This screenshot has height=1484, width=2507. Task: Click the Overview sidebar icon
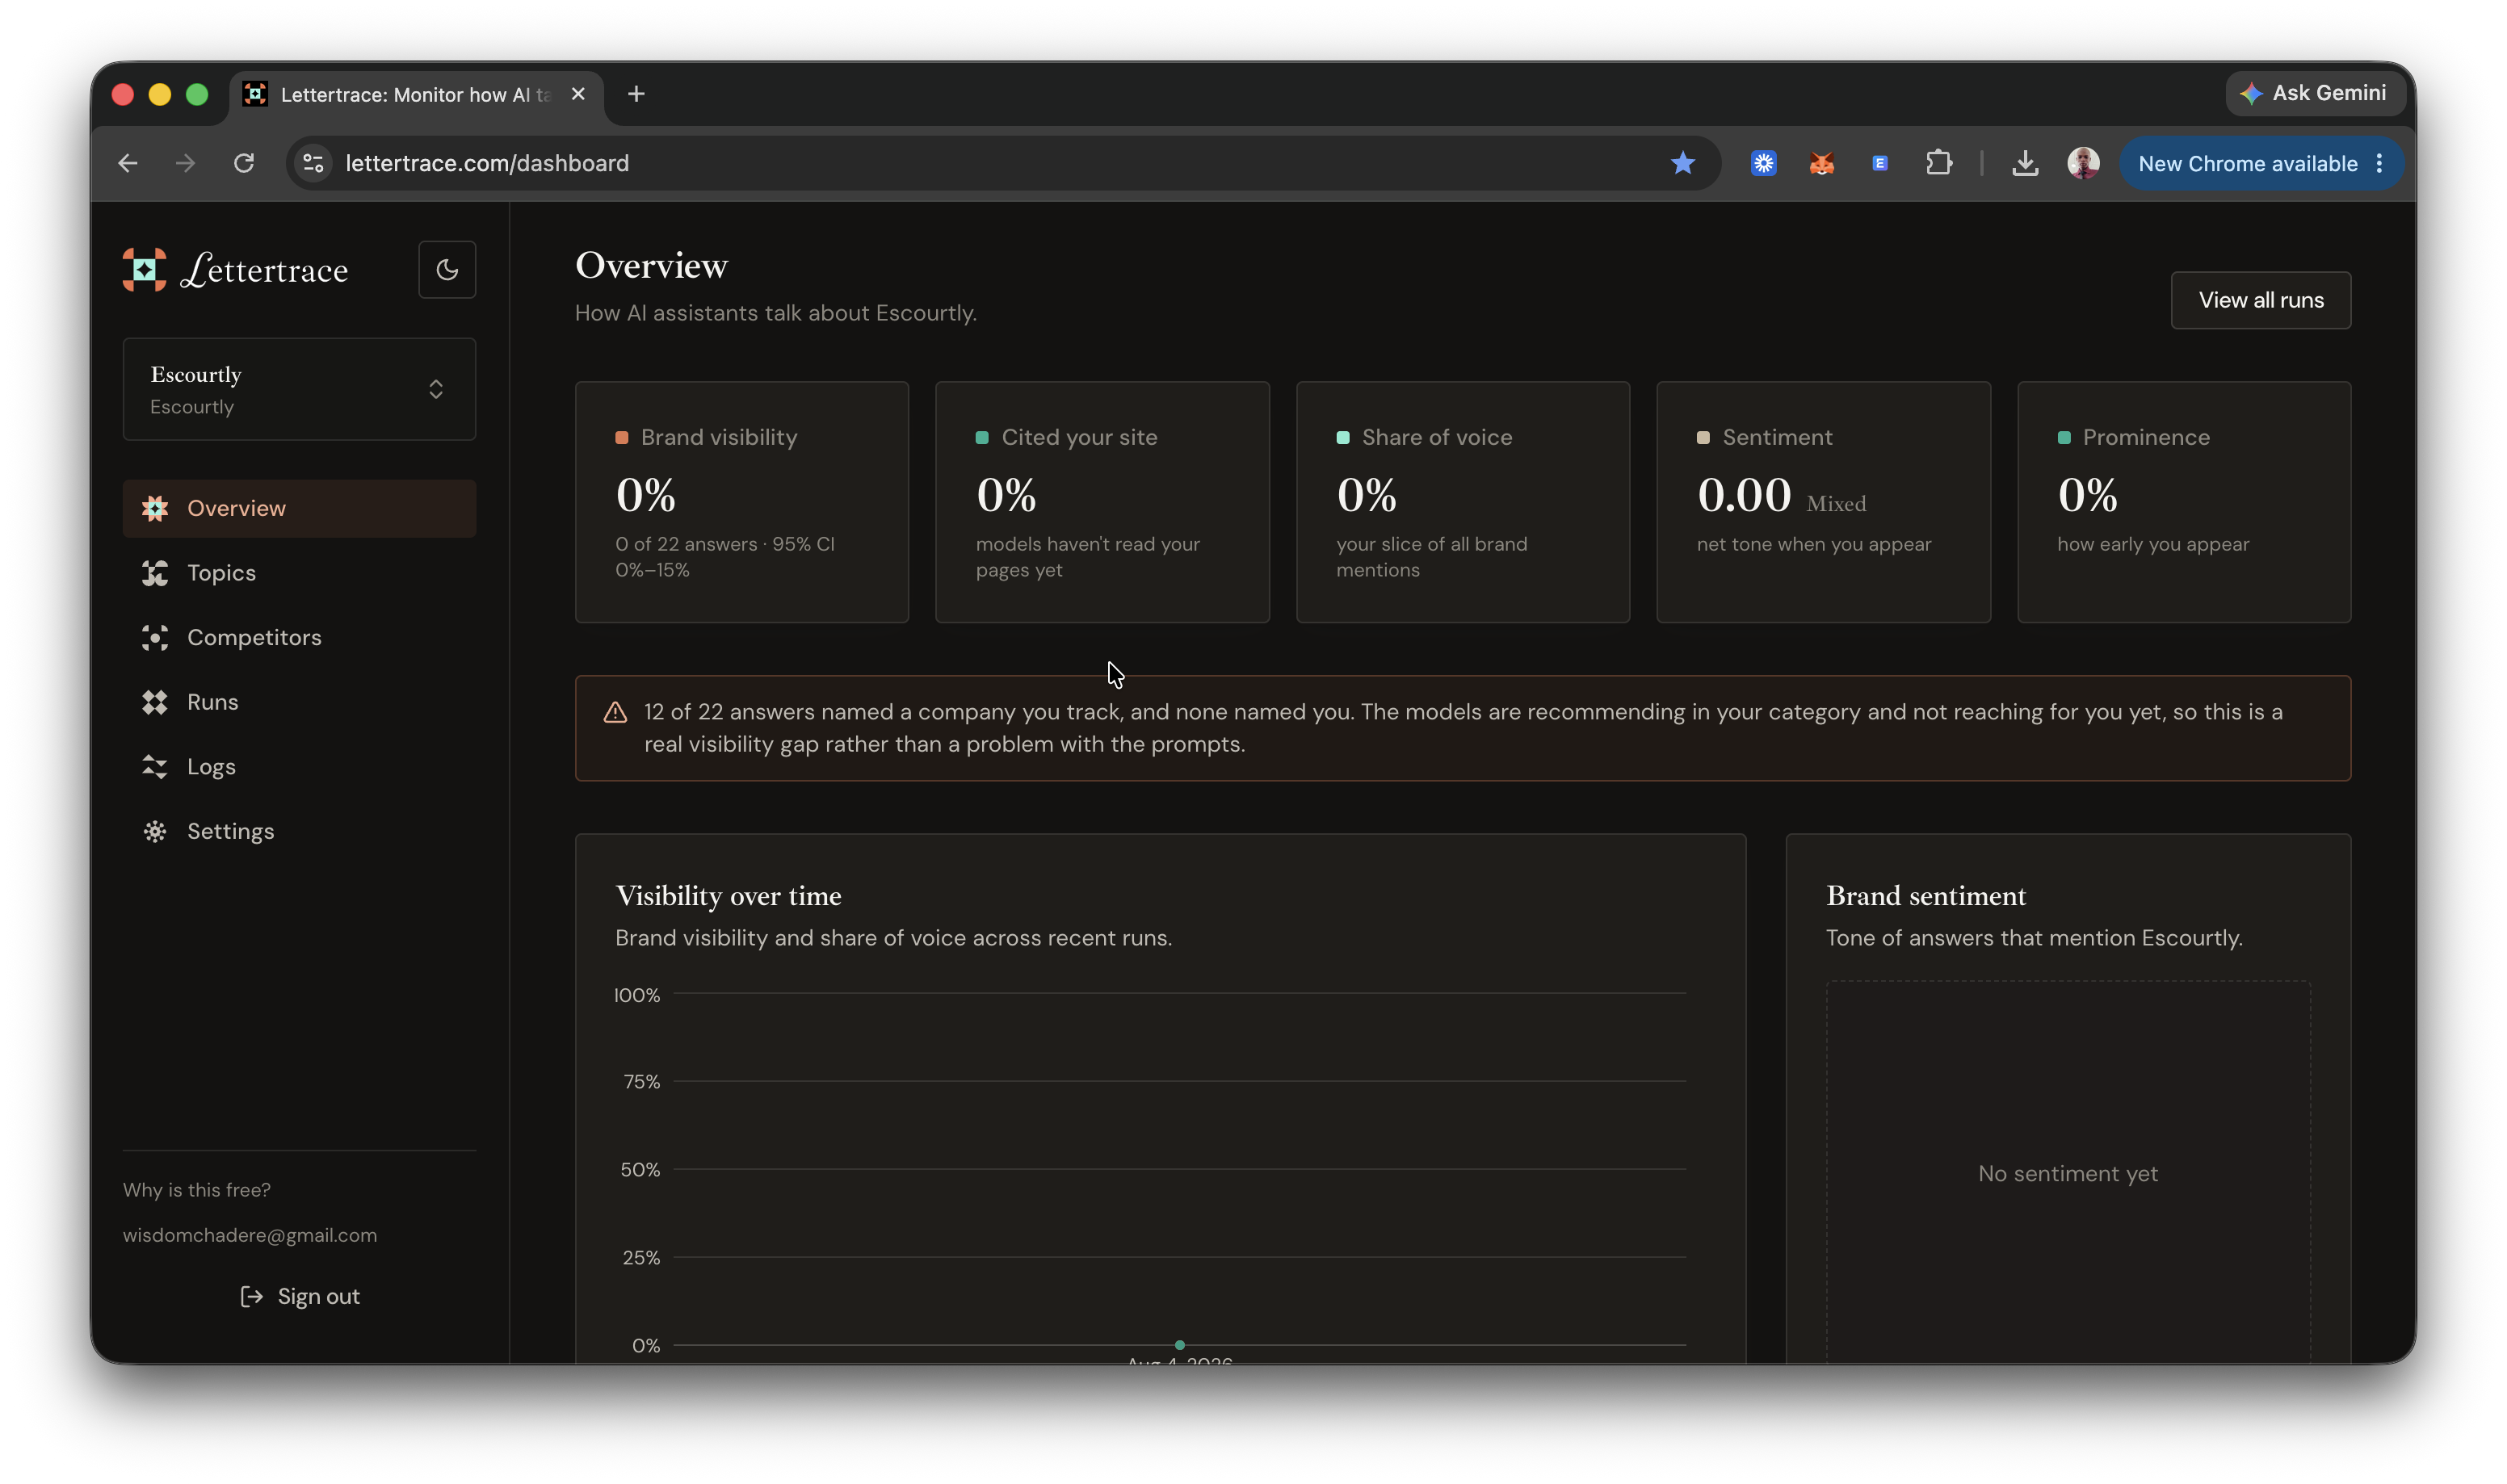(x=155, y=508)
